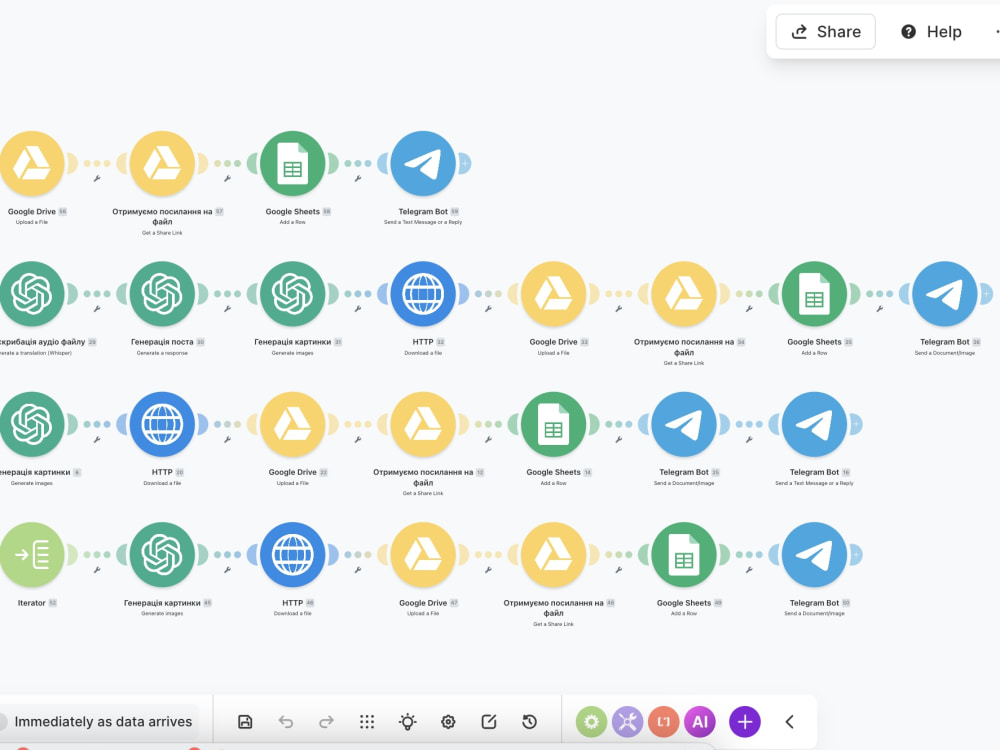The image size is (1000, 750).
Task: Open Telegram Bot module 16 Send a Text Message
Action: (x=814, y=424)
